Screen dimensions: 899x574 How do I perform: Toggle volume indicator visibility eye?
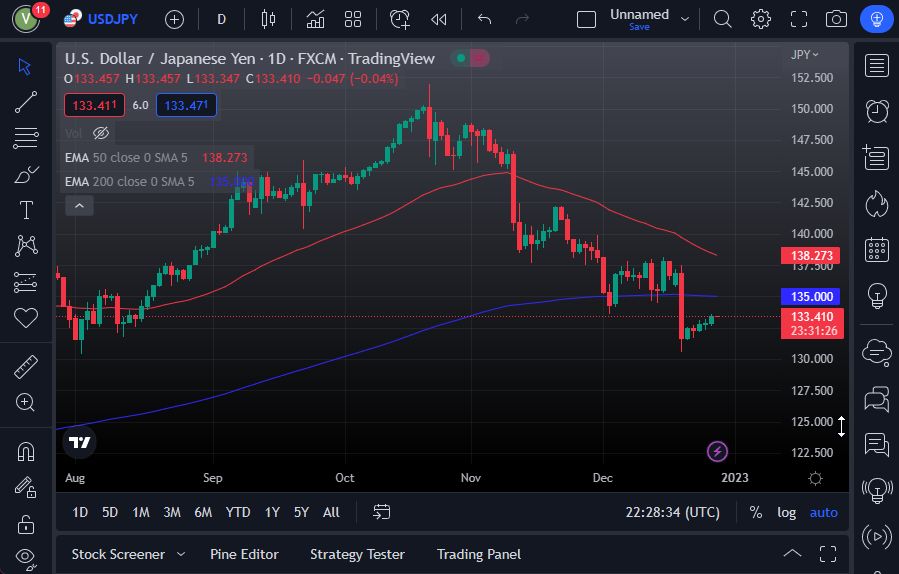pos(100,133)
